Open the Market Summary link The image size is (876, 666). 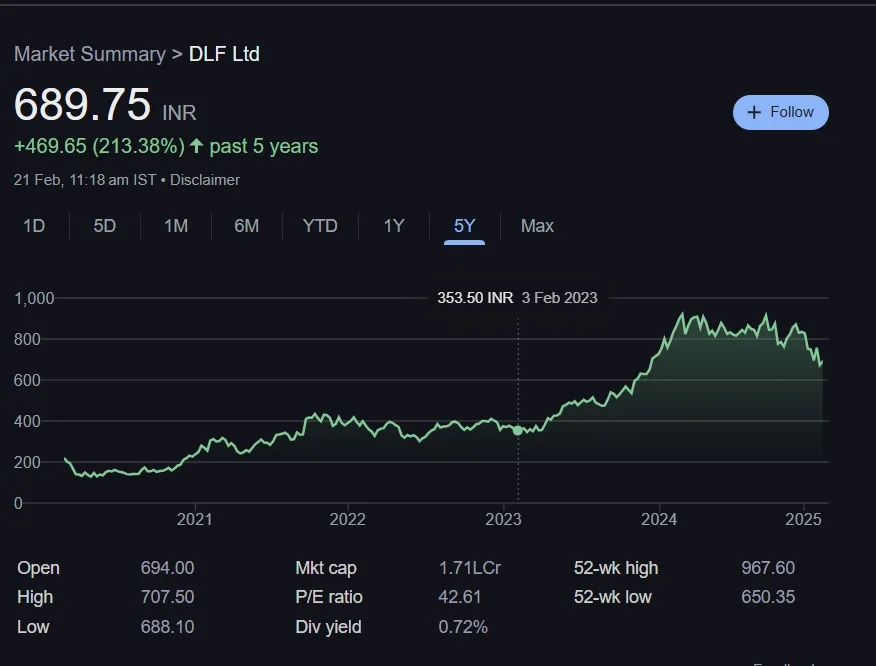[90, 54]
